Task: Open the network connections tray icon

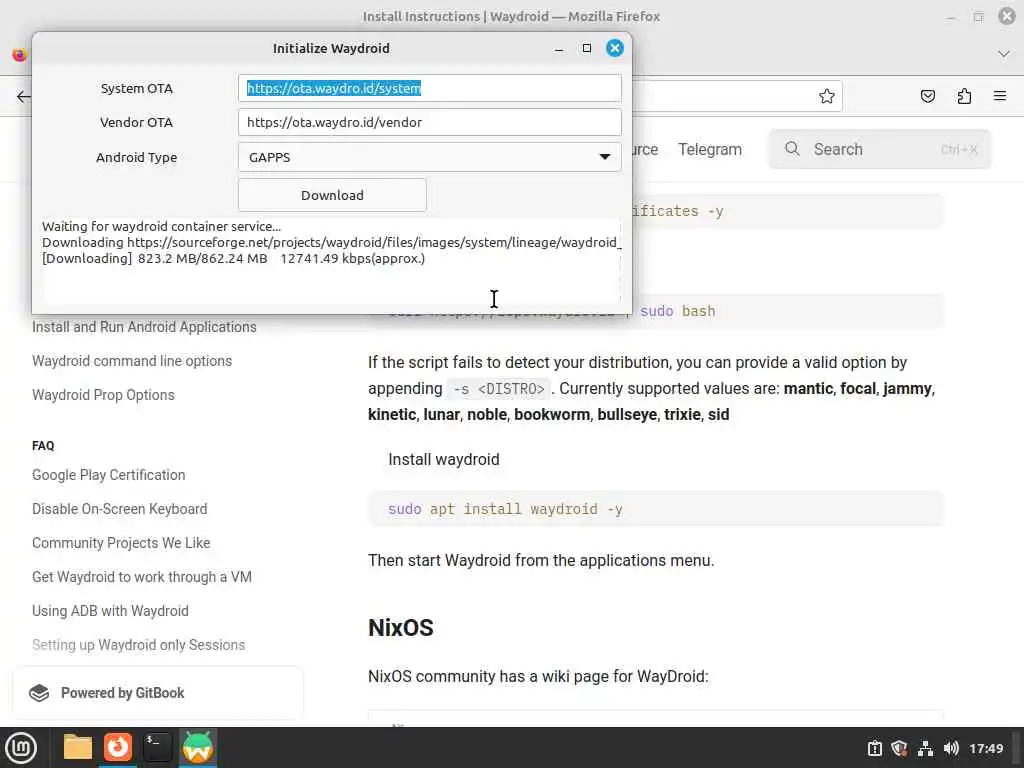Action: 925,748
